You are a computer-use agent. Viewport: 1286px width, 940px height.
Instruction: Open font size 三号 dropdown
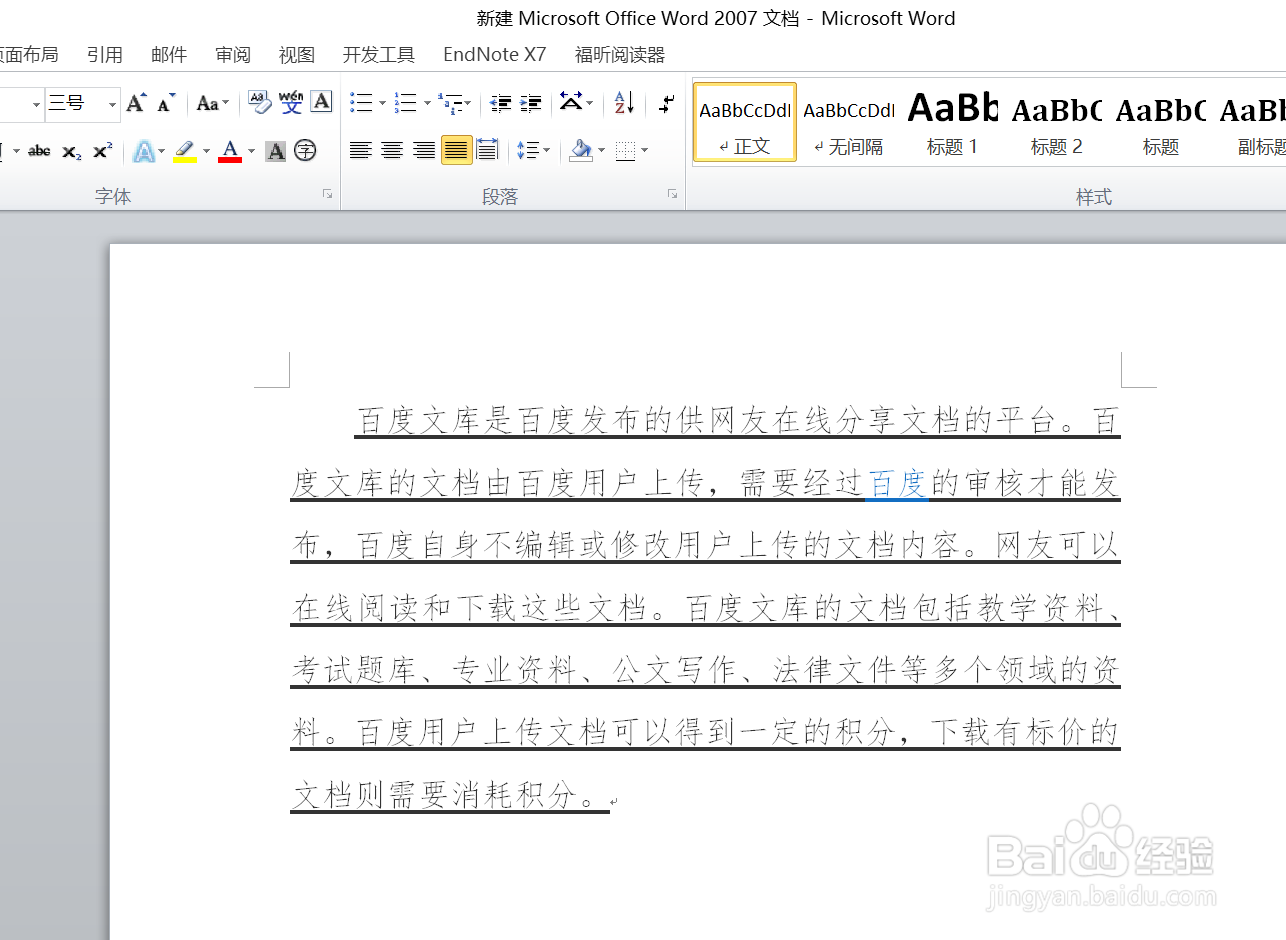[112, 103]
